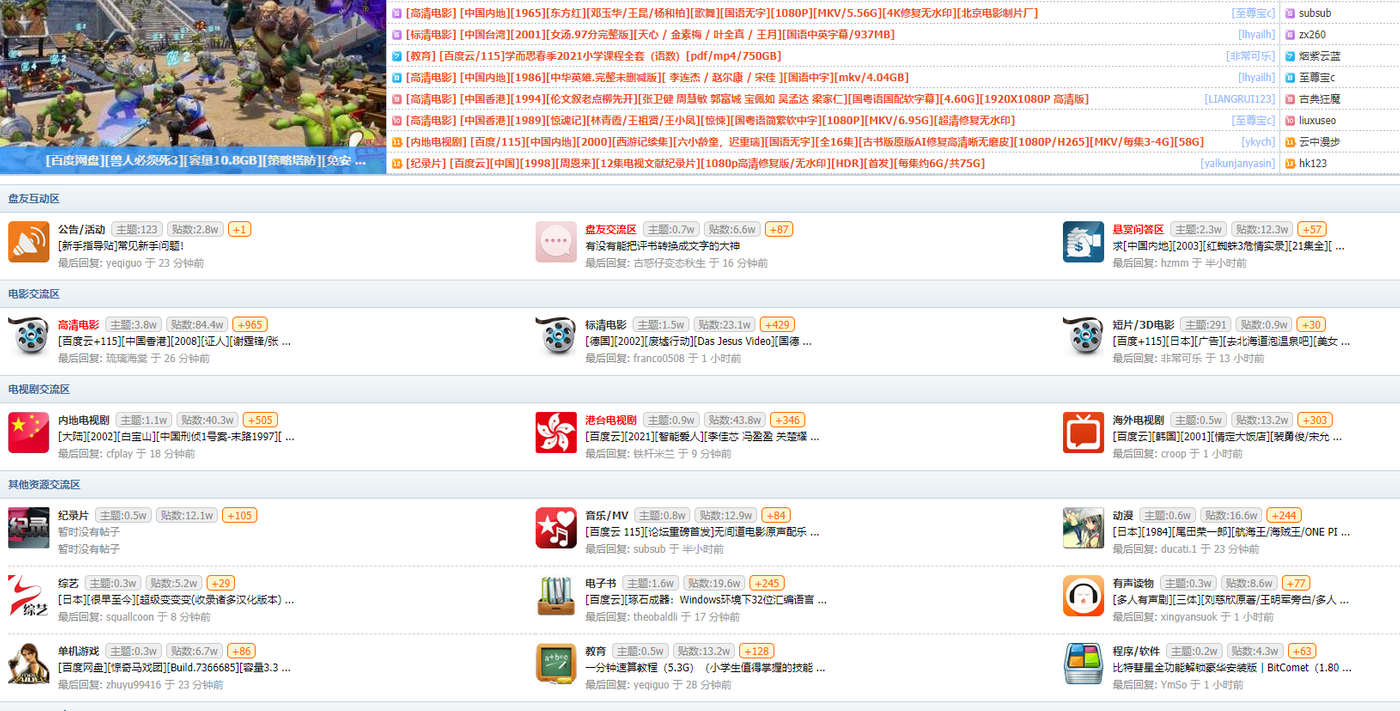Open user zx260 in the right list
The image size is (1400, 711).
pos(1313,35)
